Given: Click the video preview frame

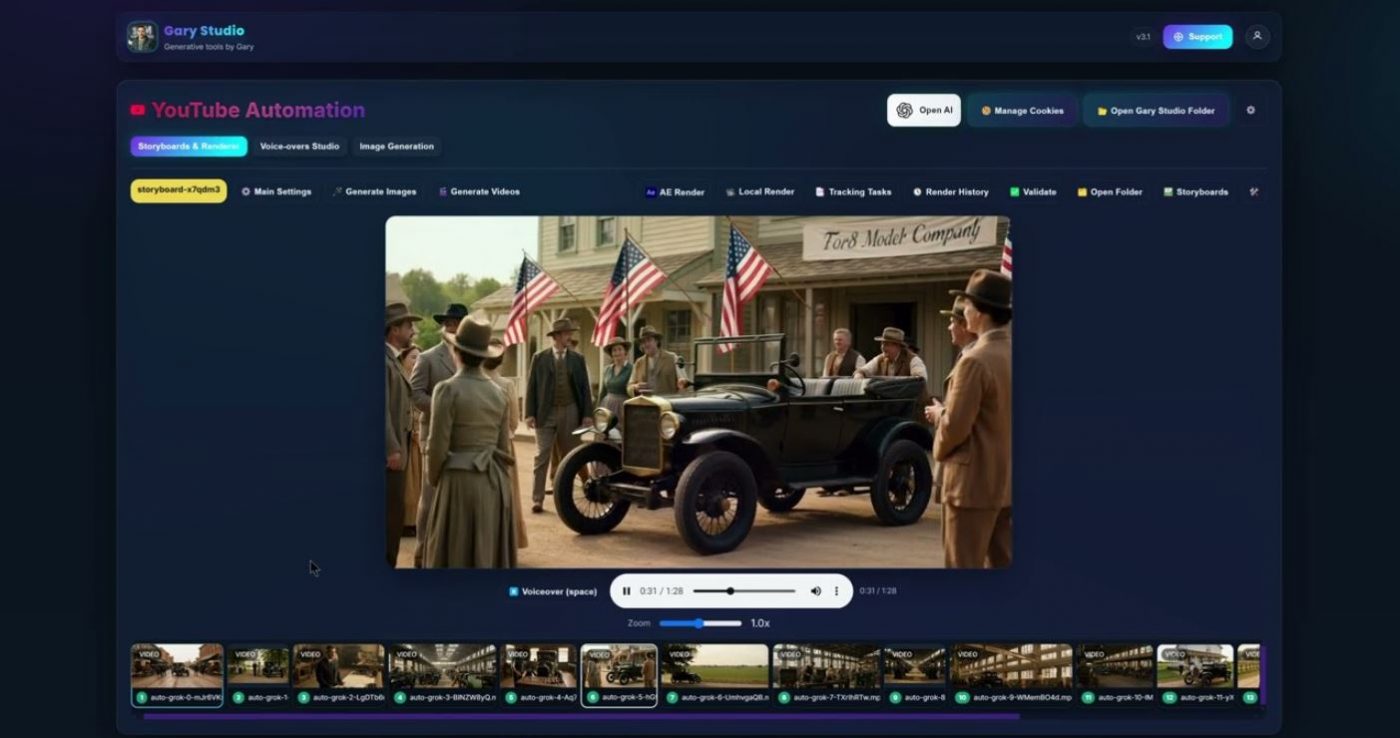Looking at the screenshot, I should coord(698,392).
